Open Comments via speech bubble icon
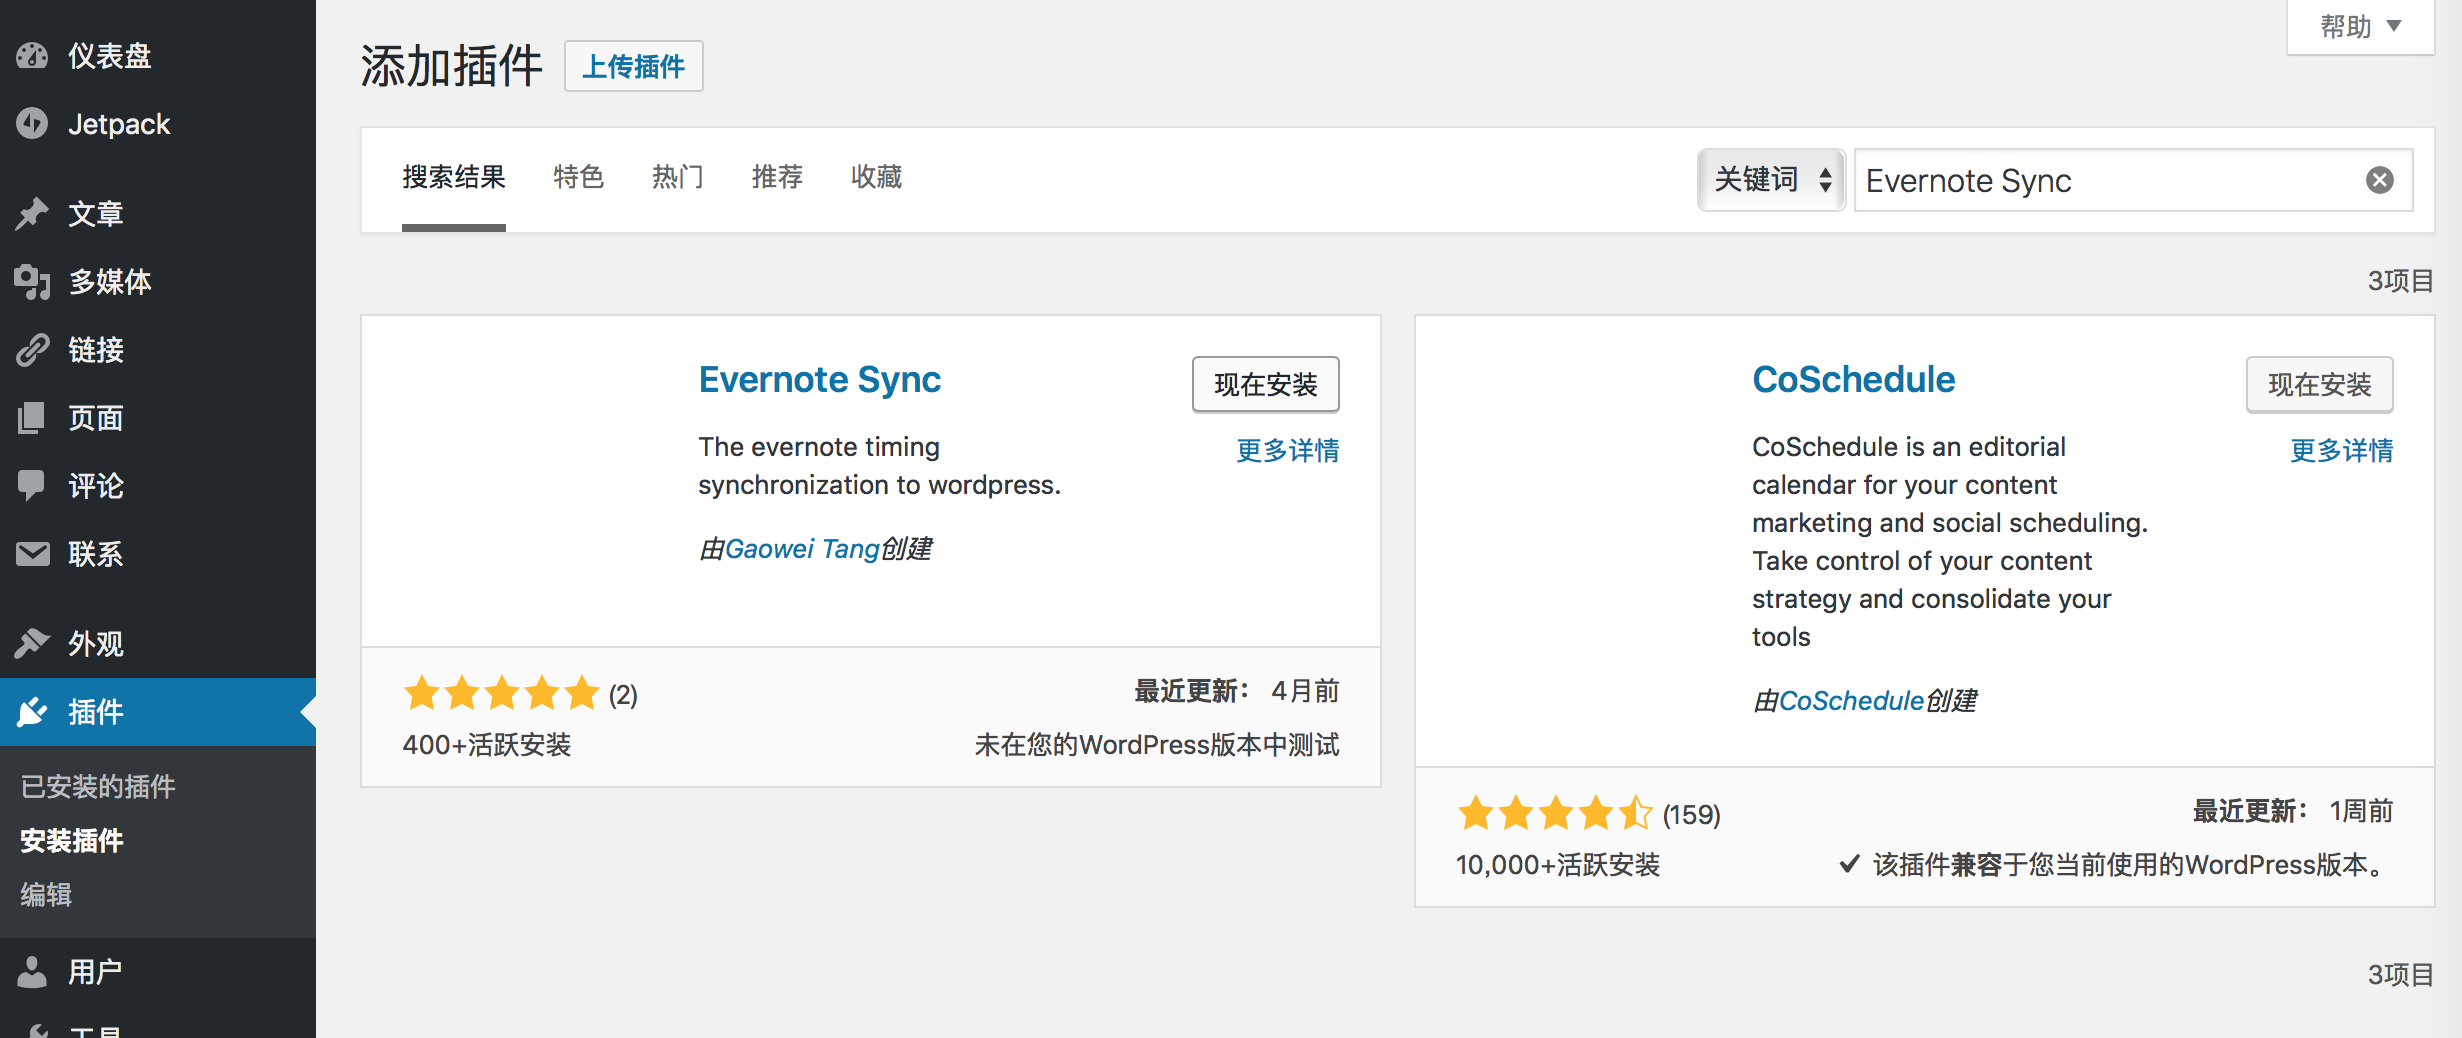Screen dimensions: 2462x1038 32,485
